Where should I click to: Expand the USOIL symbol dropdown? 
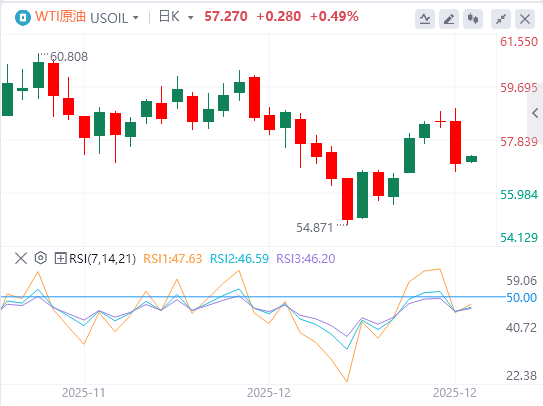click(135, 18)
